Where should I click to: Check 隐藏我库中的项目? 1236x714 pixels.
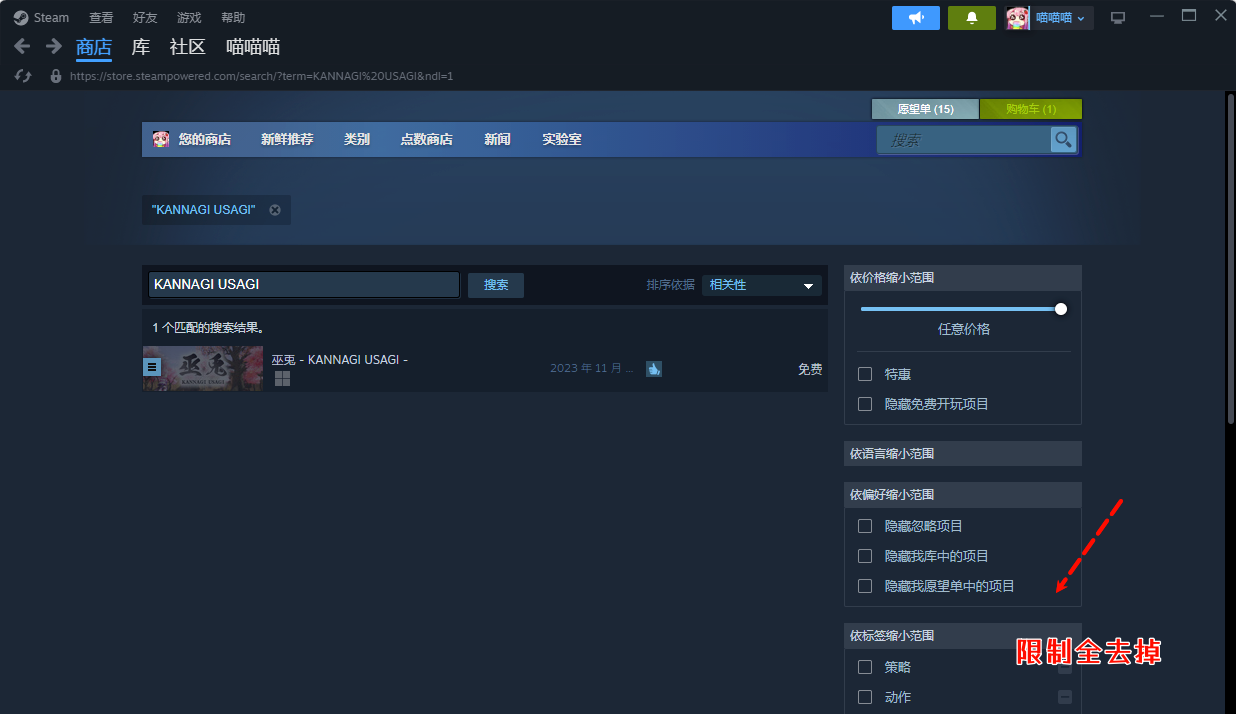pos(865,556)
